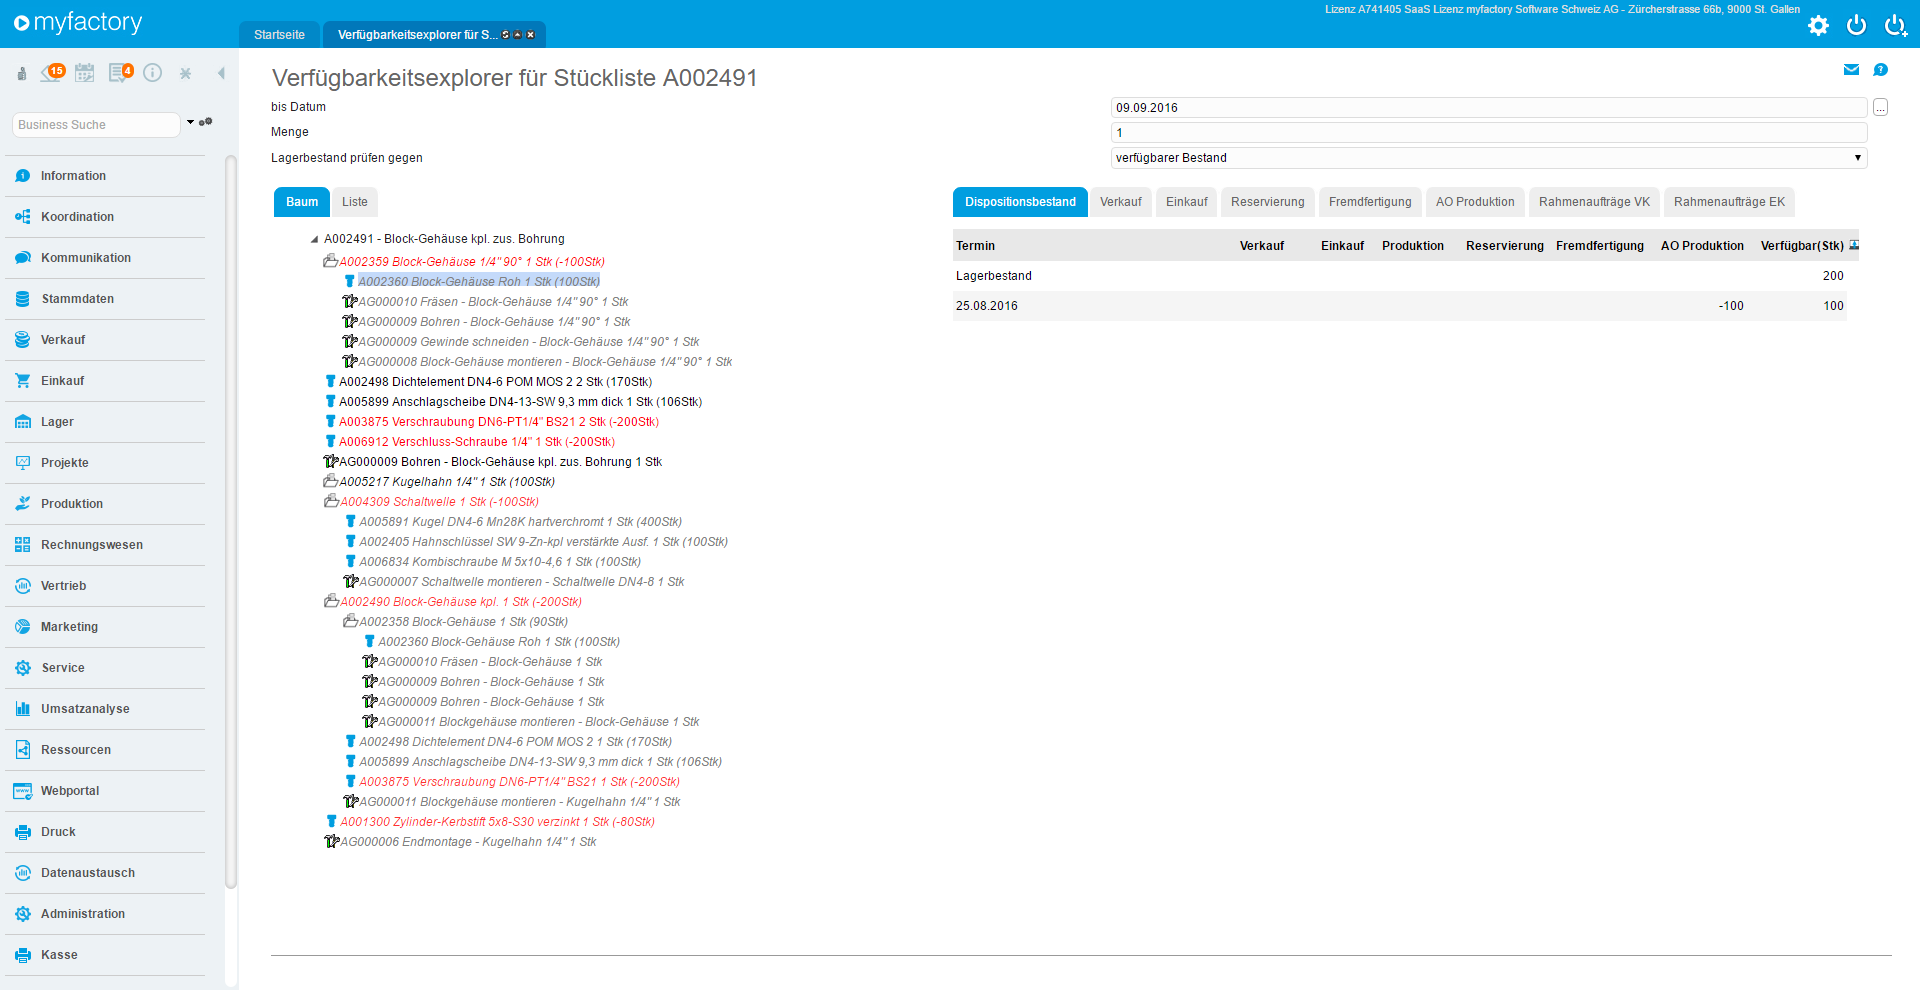Click the Menge input field
1920x990 pixels.
click(x=1488, y=133)
